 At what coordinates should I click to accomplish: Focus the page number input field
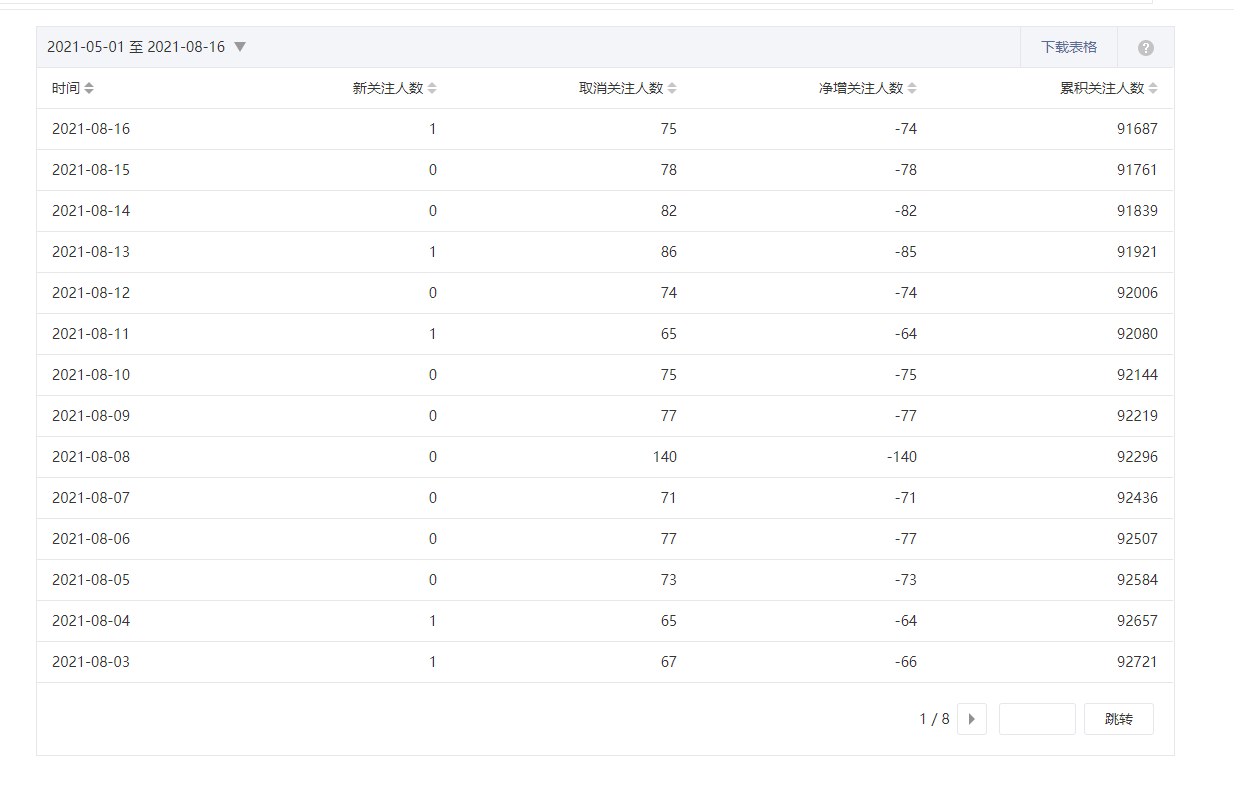(1036, 719)
